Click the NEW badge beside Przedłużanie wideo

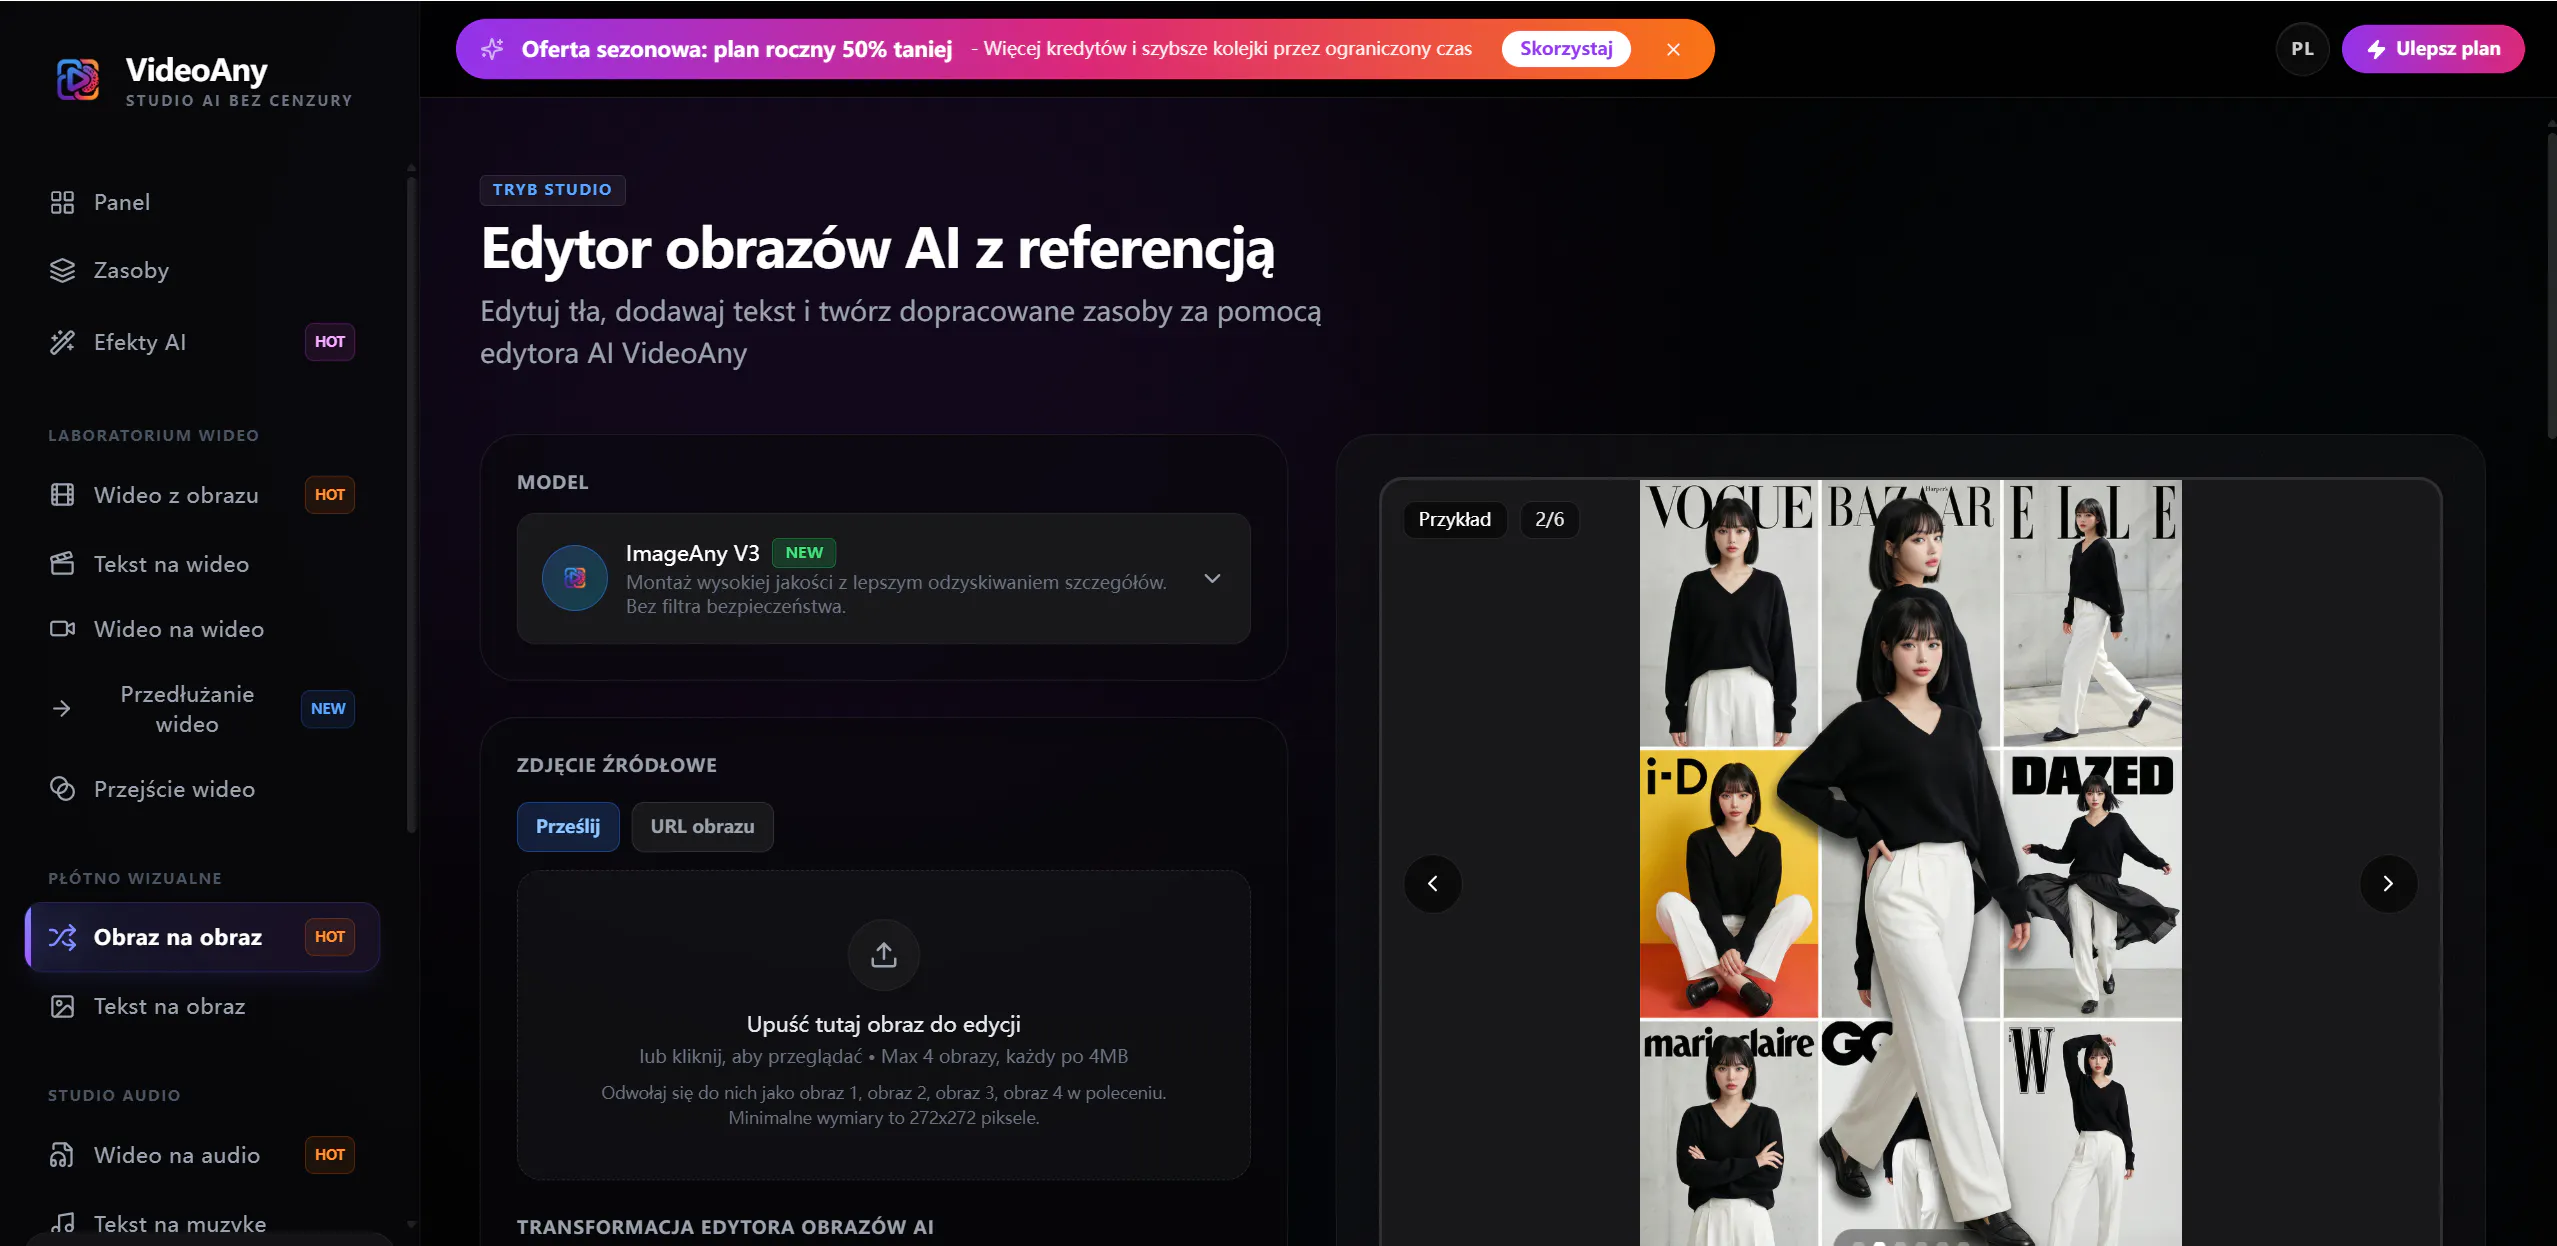(x=328, y=709)
